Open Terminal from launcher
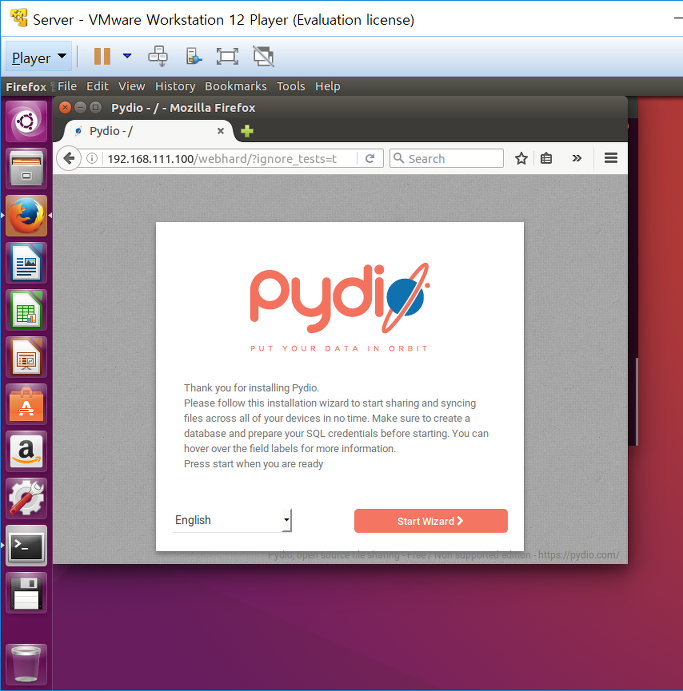 click(x=26, y=546)
